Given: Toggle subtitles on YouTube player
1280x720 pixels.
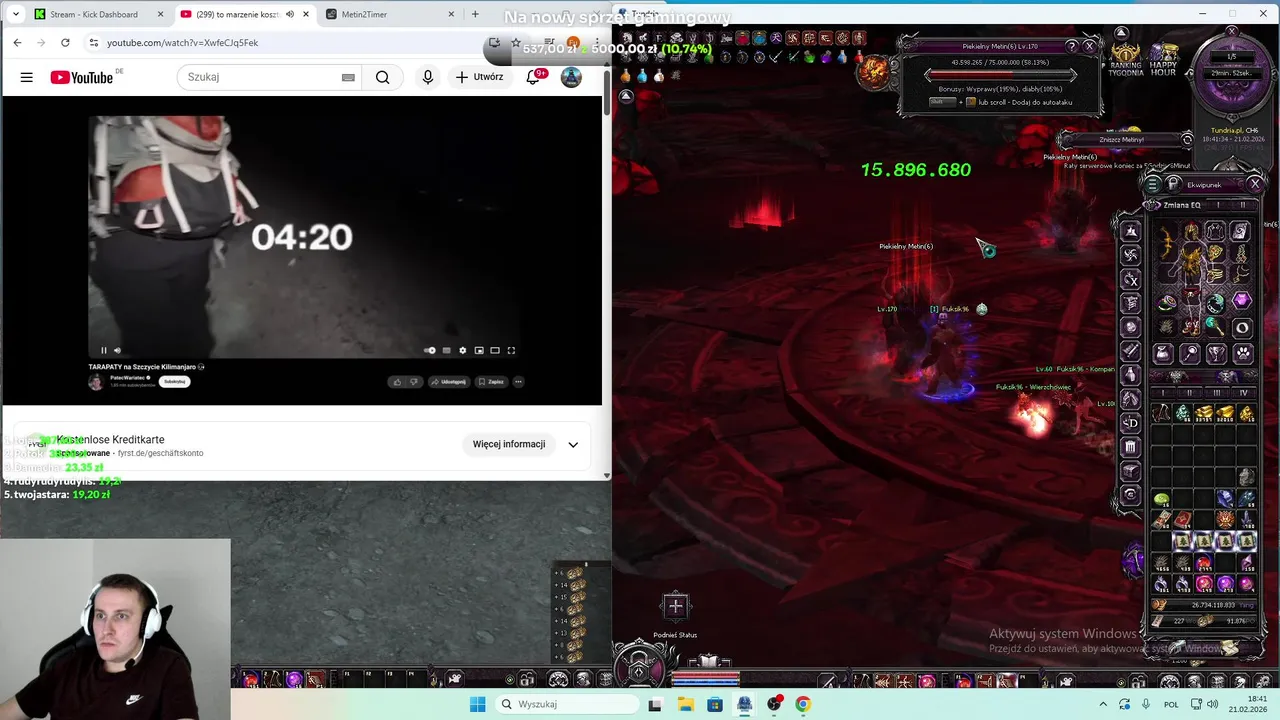Looking at the screenshot, I should tap(446, 350).
